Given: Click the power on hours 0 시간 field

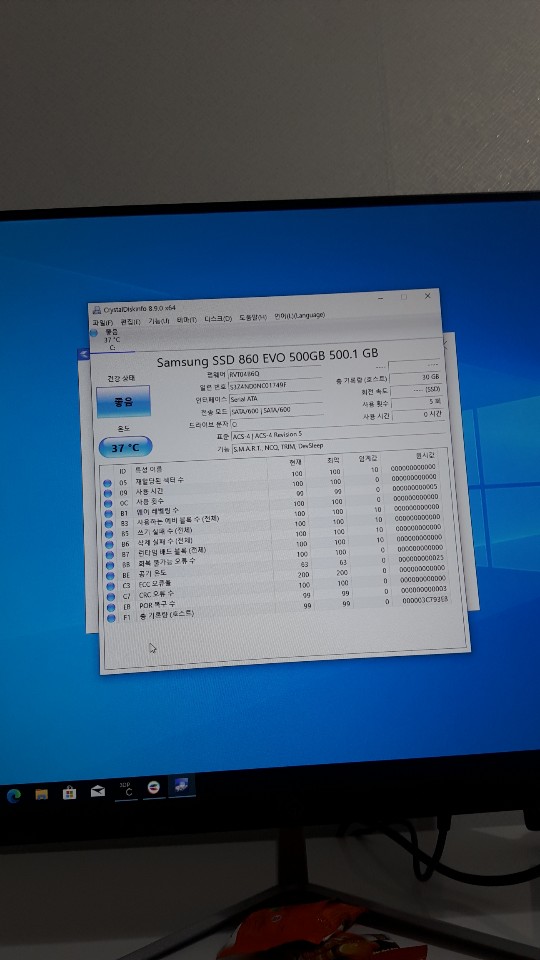Looking at the screenshot, I should click(417, 416).
